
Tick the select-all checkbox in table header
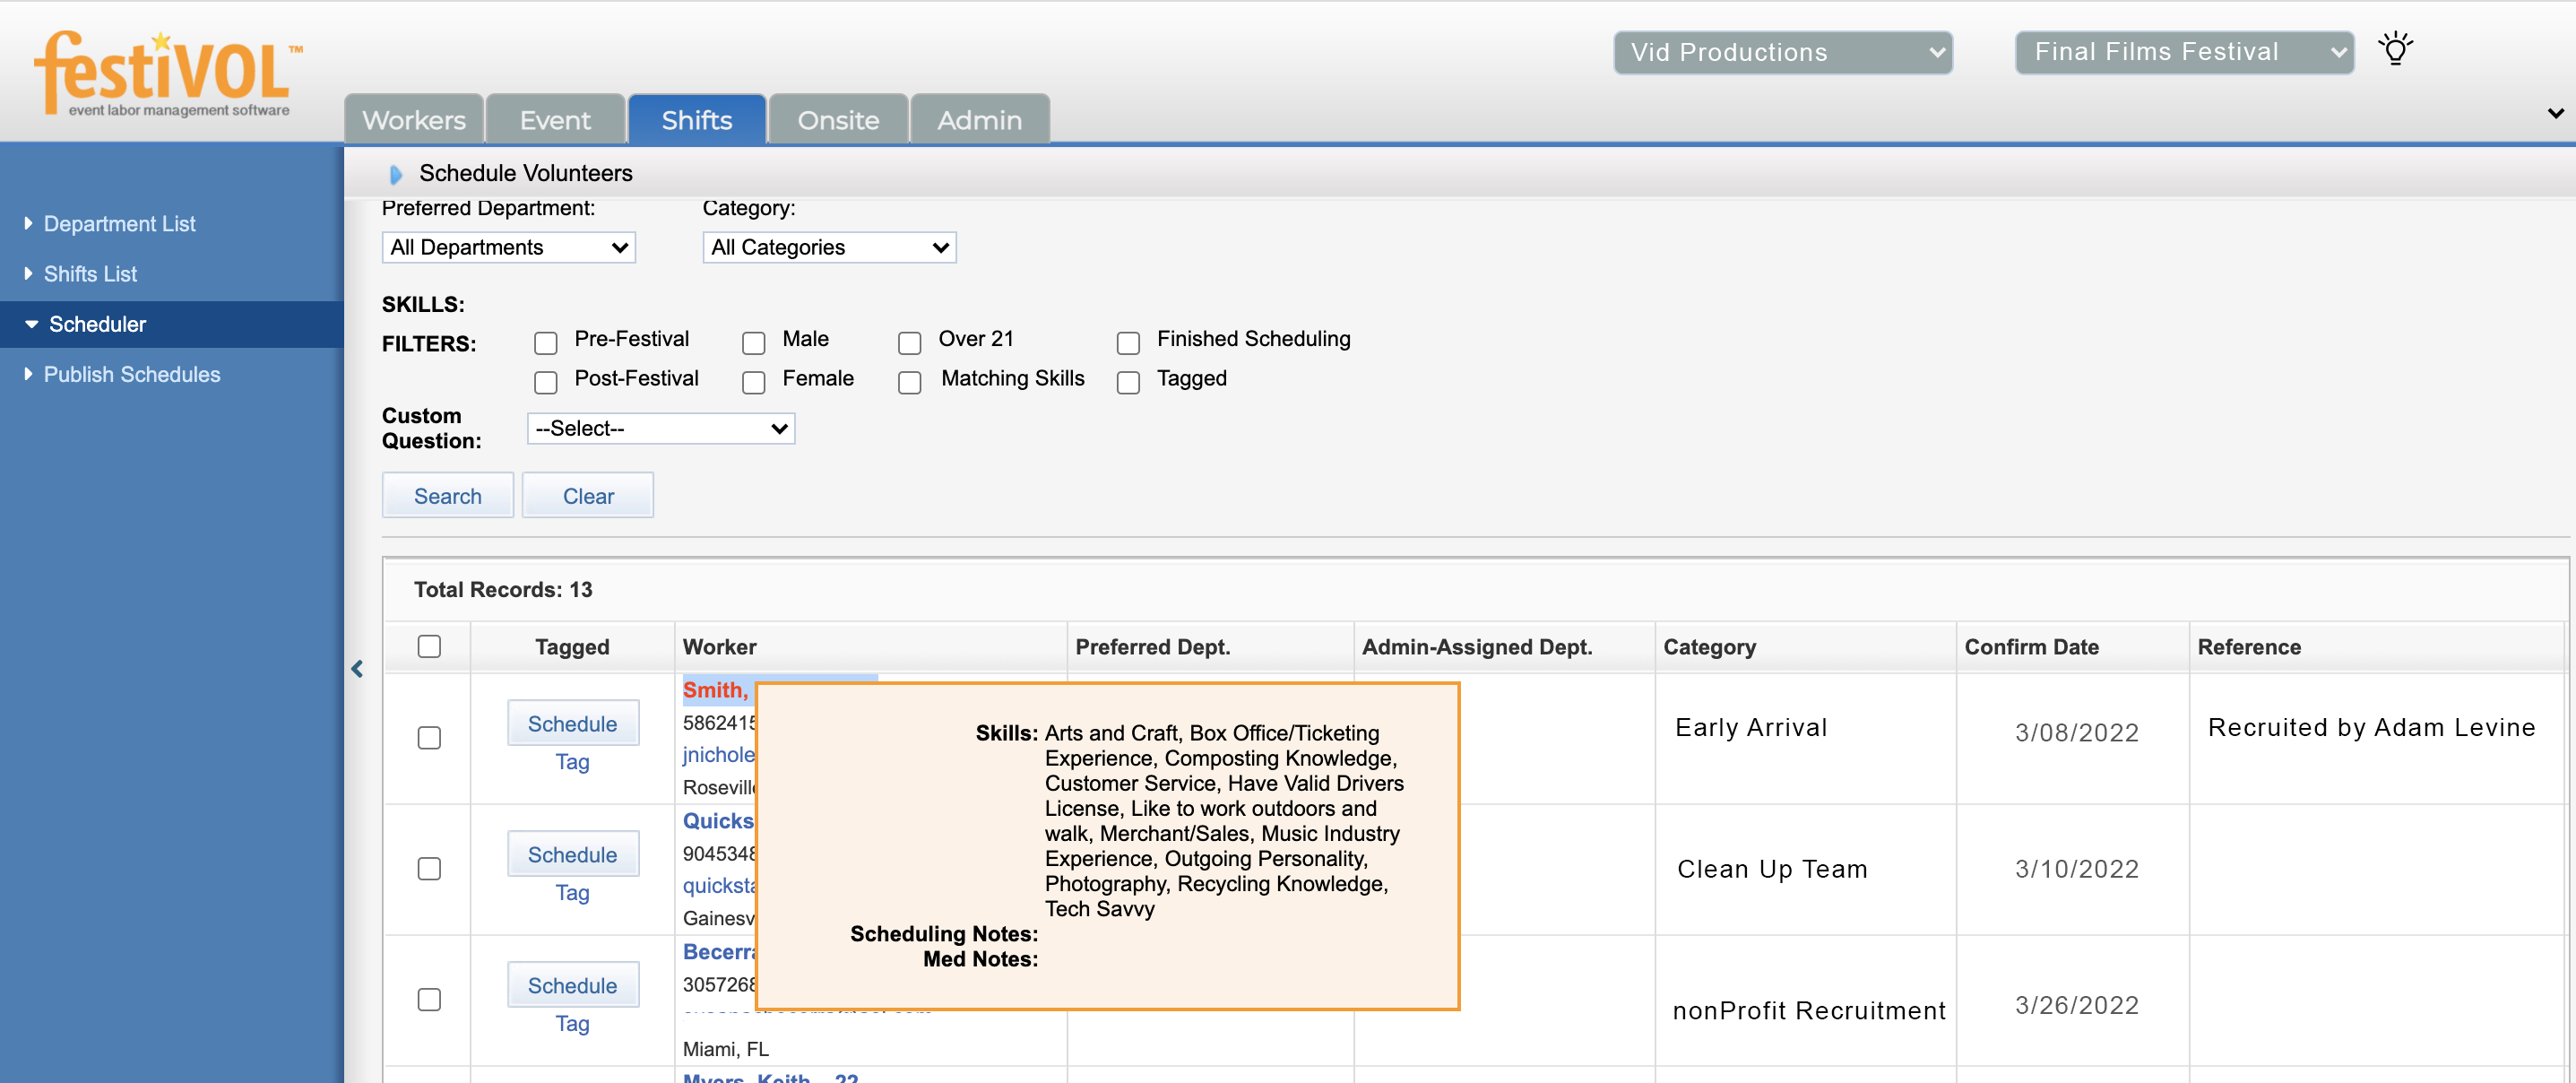tap(429, 646)
